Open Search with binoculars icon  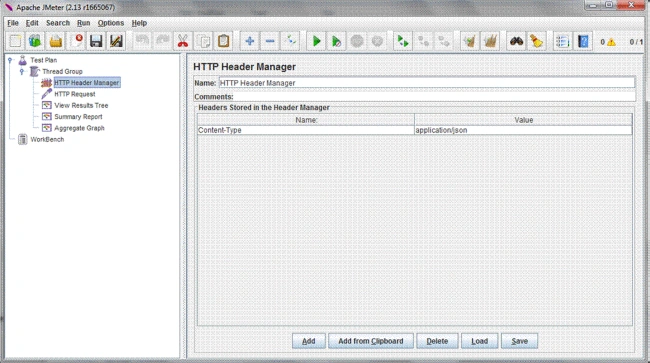tap(517, 41)
